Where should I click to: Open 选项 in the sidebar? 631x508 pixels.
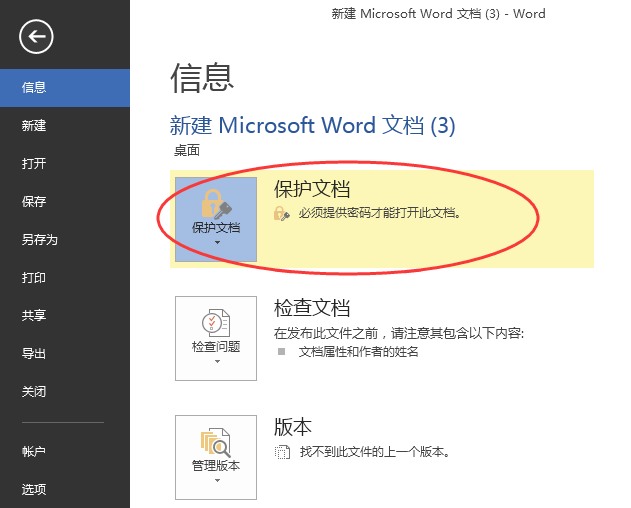pyautogui.click(x=65, y=489)
